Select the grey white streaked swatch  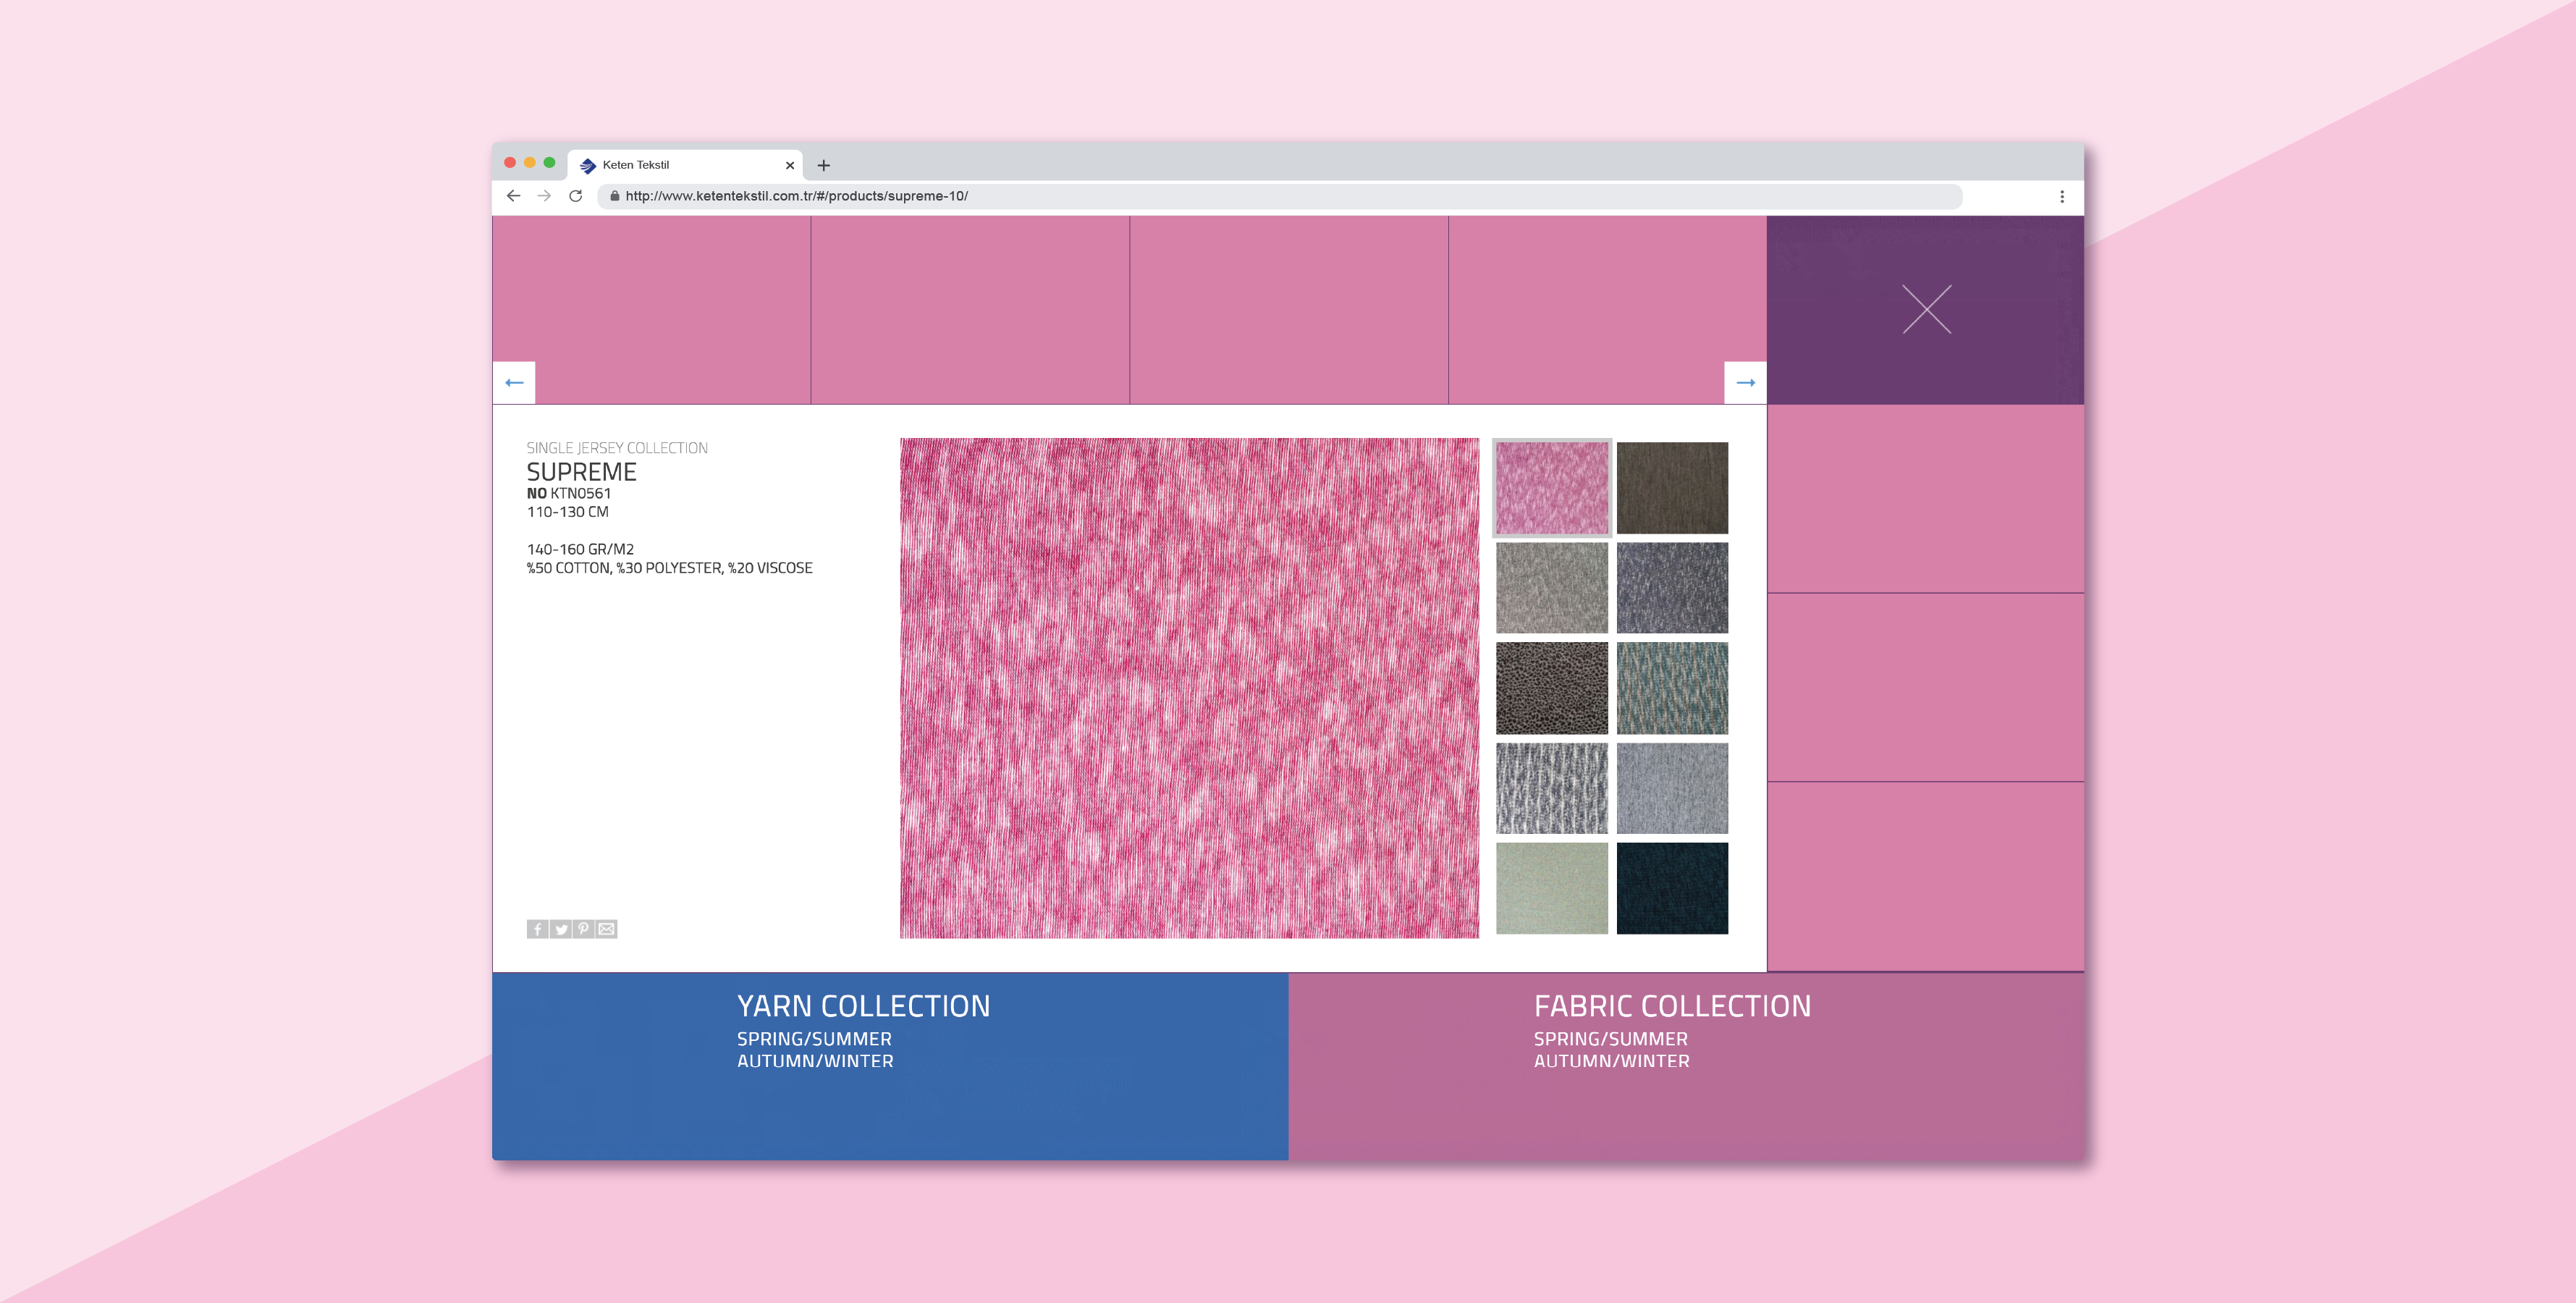(1552, 788)
